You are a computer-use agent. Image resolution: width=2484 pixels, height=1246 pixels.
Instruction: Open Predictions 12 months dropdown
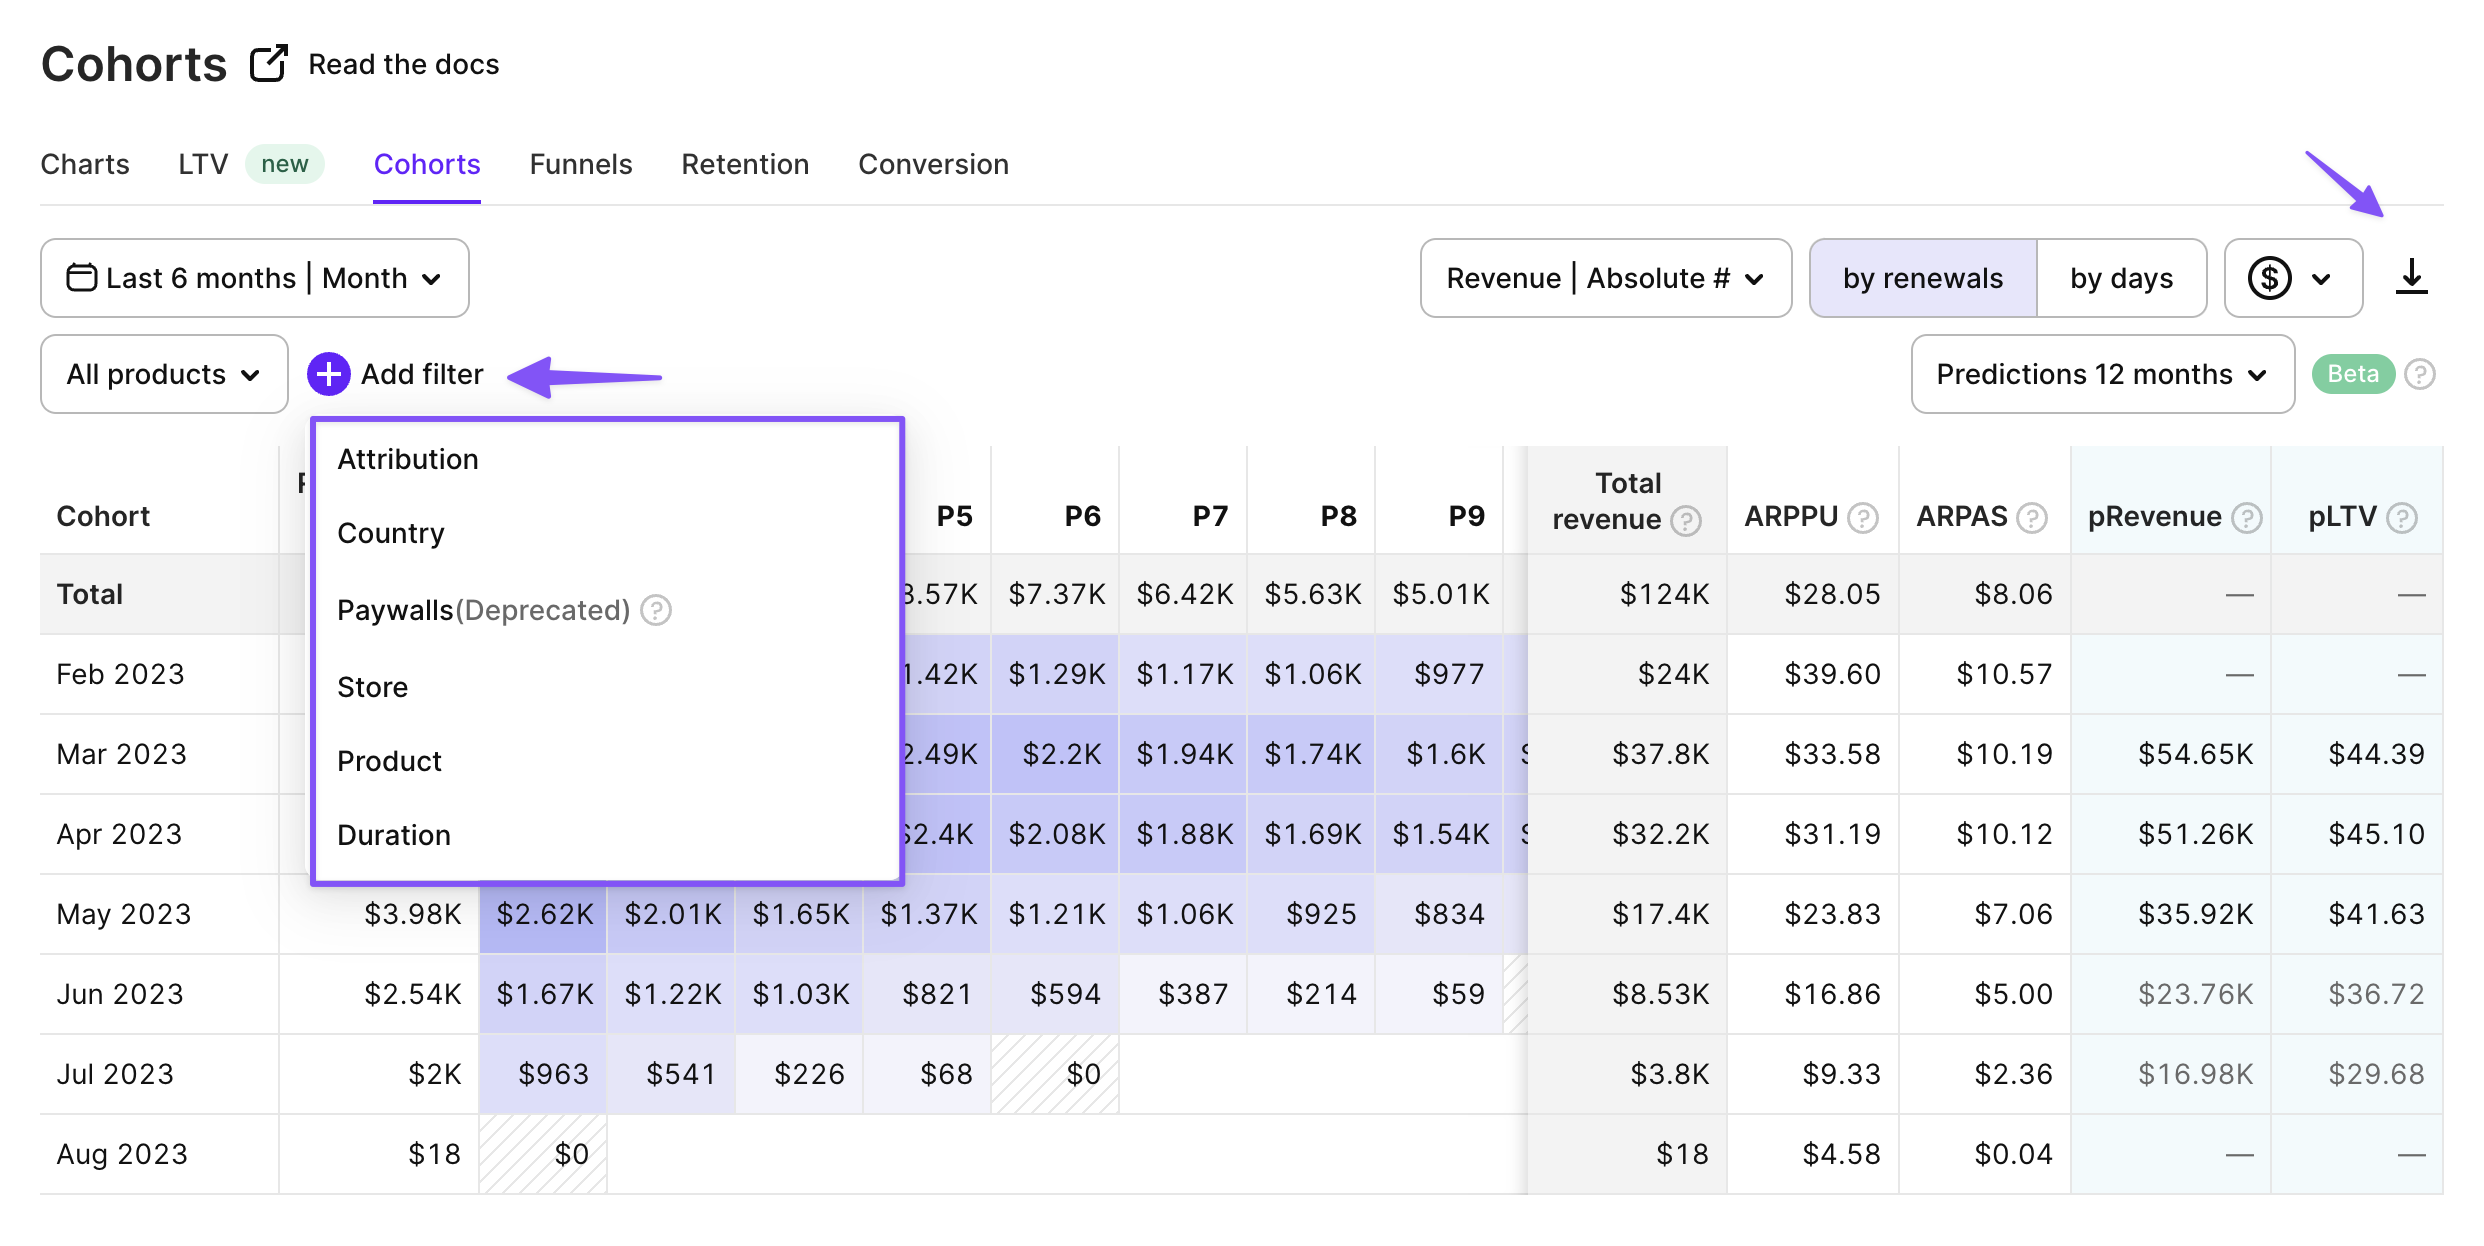tap(2101, 374)
